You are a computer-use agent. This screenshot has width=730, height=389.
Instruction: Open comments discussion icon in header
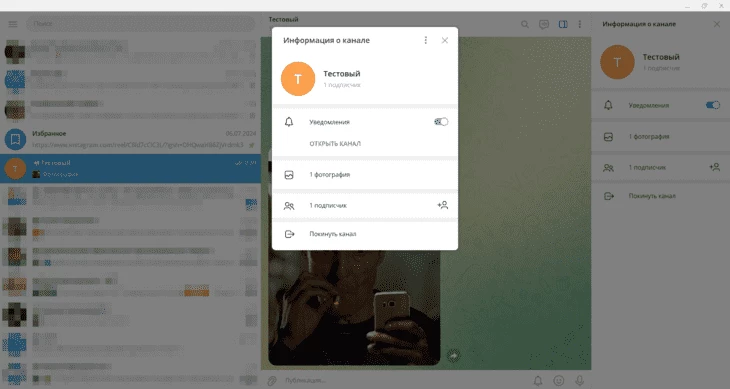544,24
